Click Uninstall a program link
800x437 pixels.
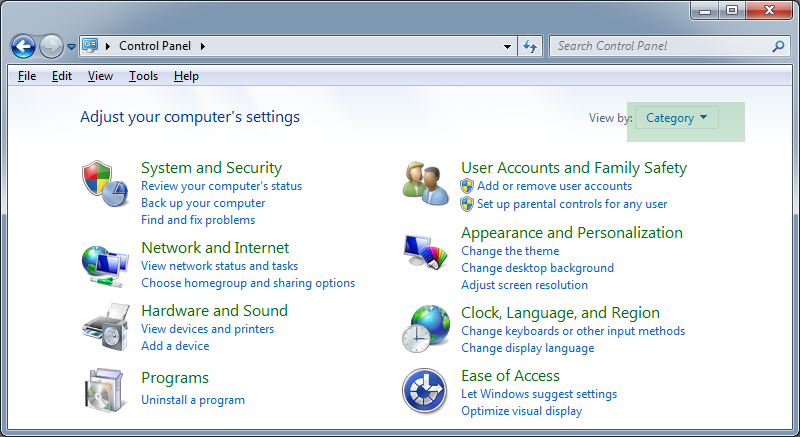pyautogui.click(x=193, y=400)
